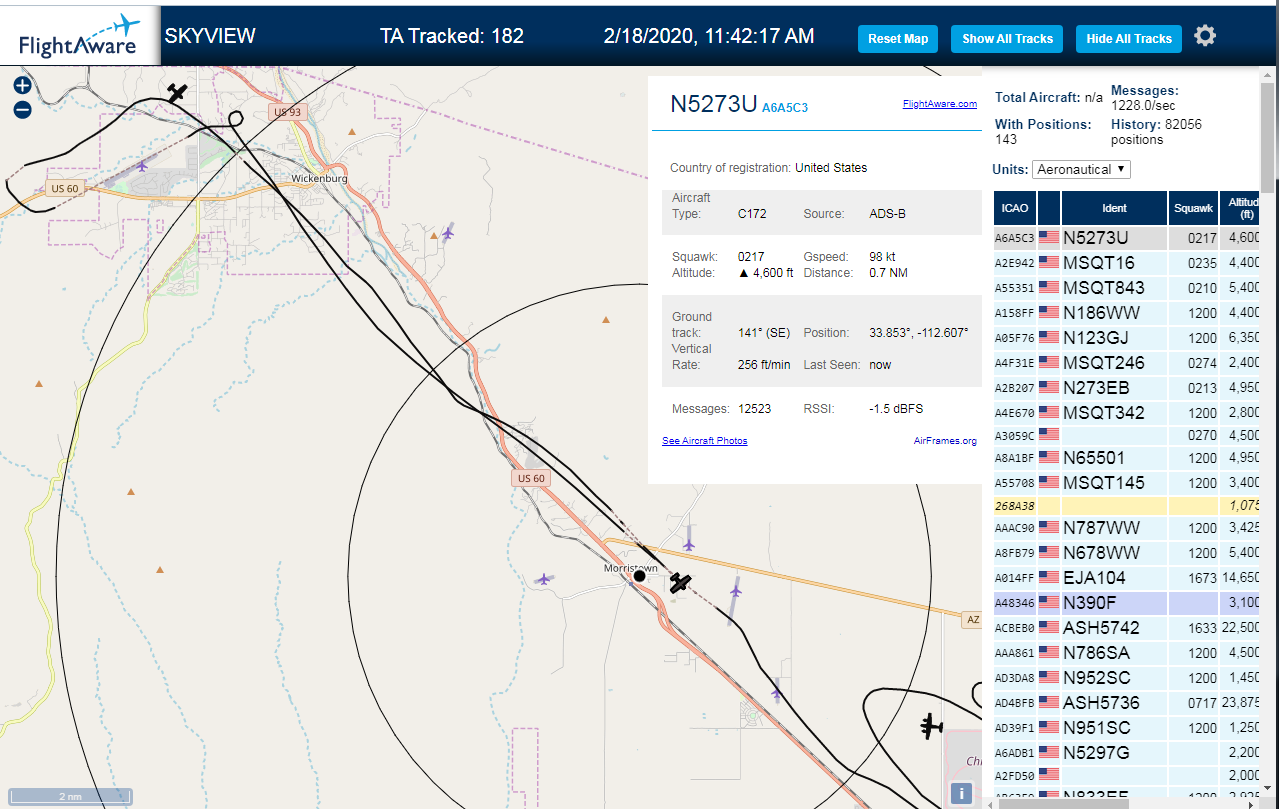
Task: Click Show All Tracks button
Action: [x=1007, y=39]
